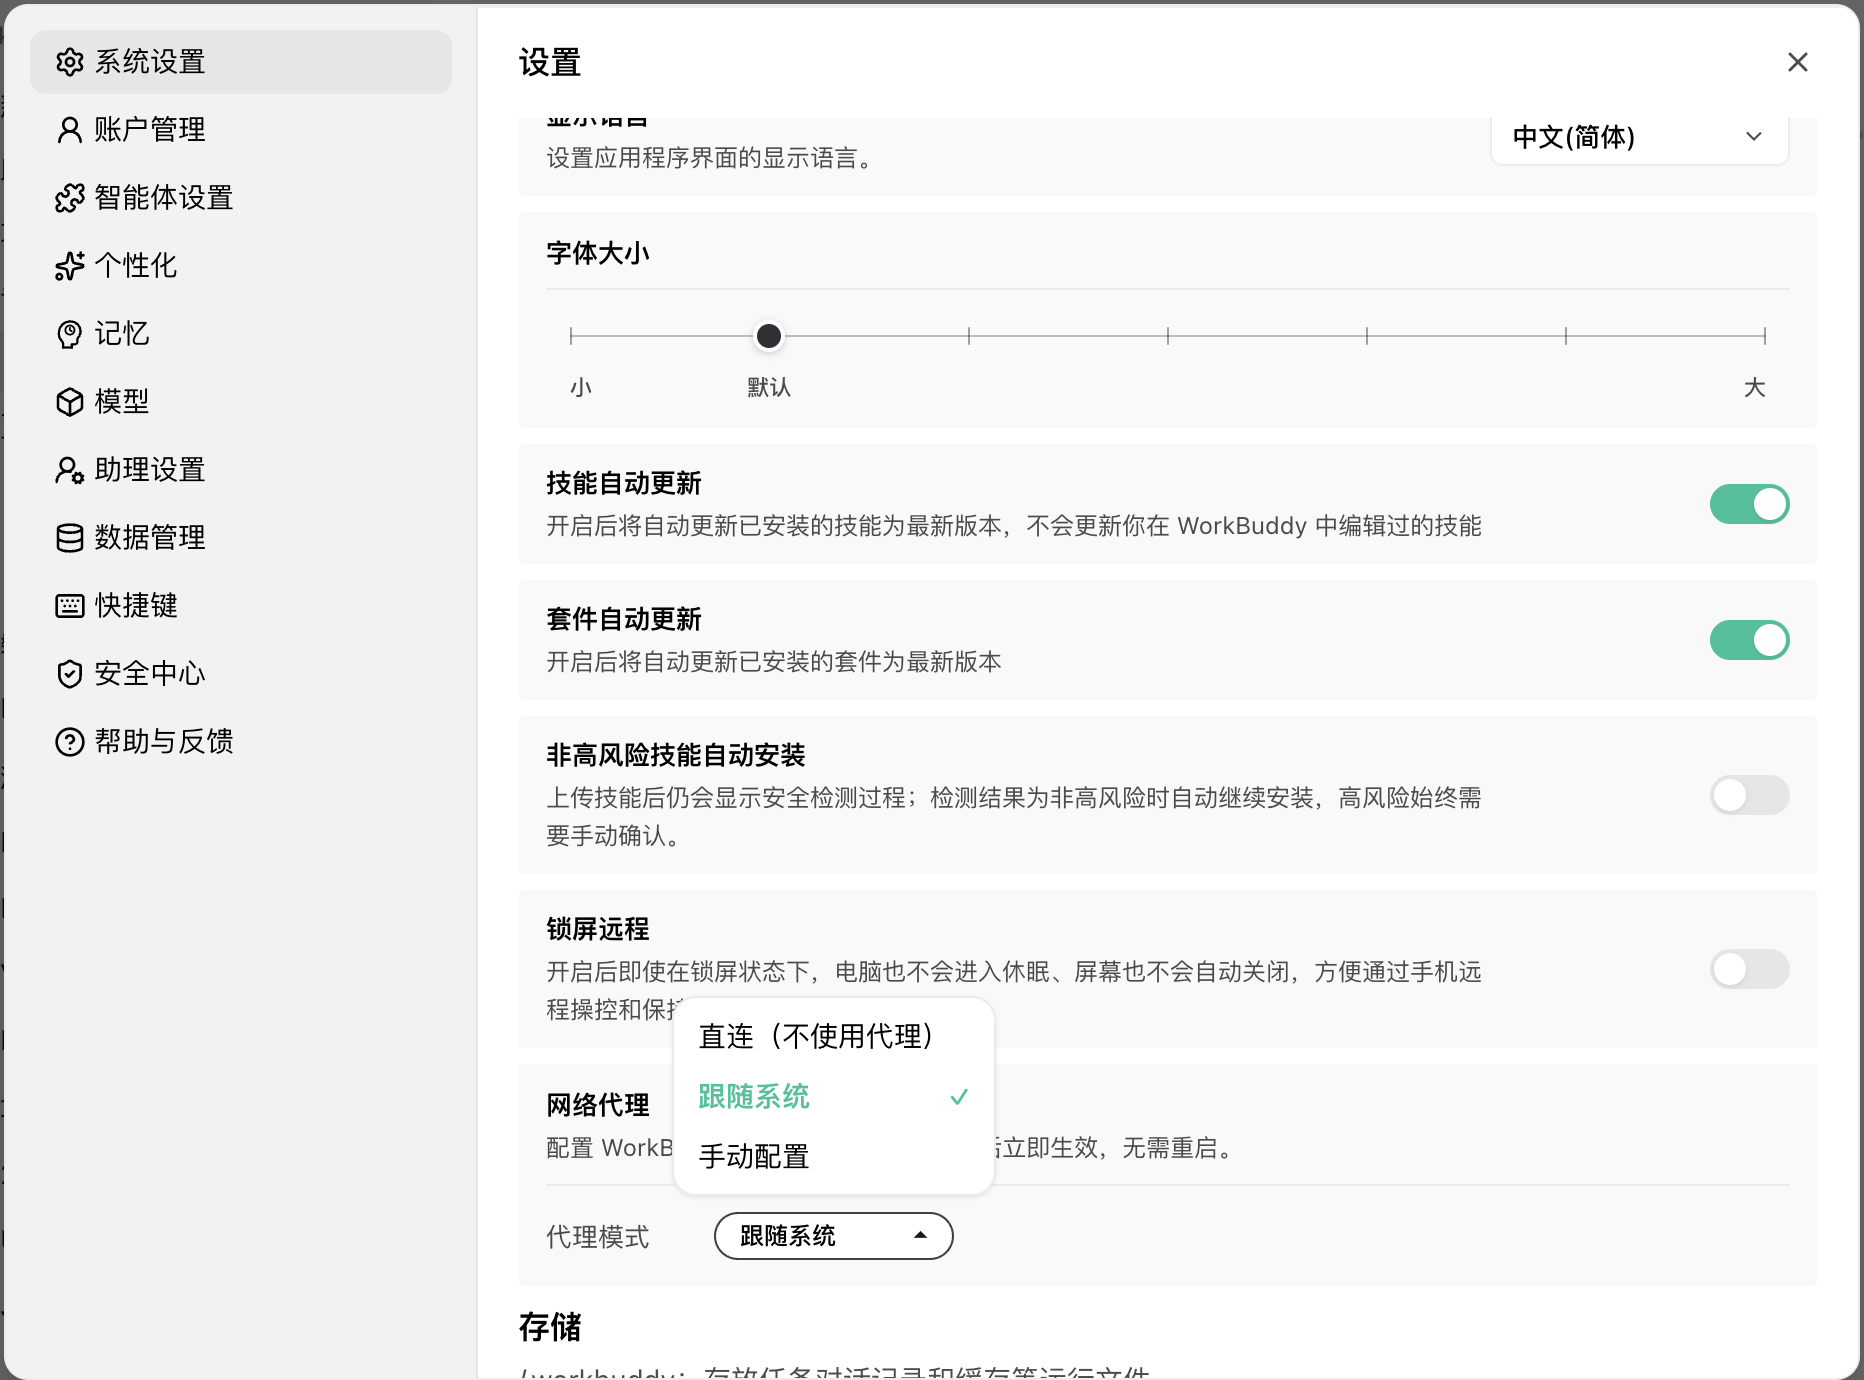This screenshot has height=1380, width=1864.
Task: Click the 存储 section heading
Action: 550,1327
